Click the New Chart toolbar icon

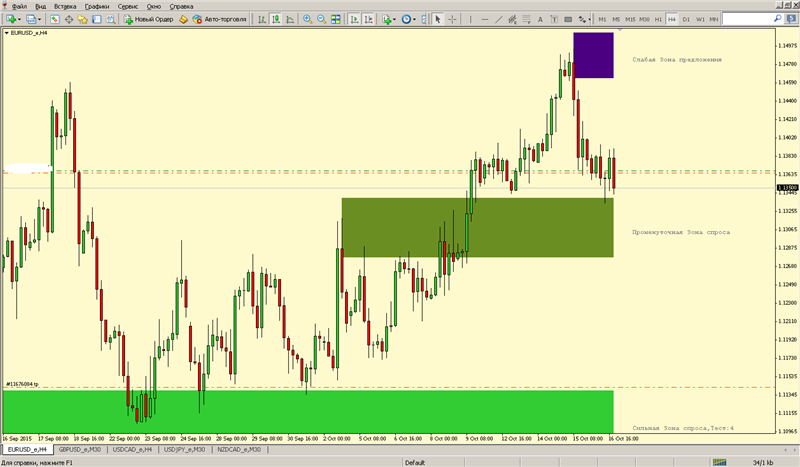[x=11, y=19]
